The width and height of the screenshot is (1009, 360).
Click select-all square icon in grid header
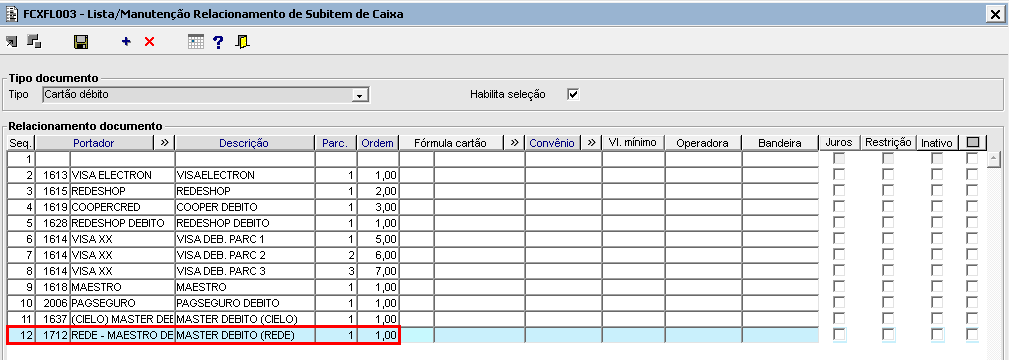pos(973,142)
